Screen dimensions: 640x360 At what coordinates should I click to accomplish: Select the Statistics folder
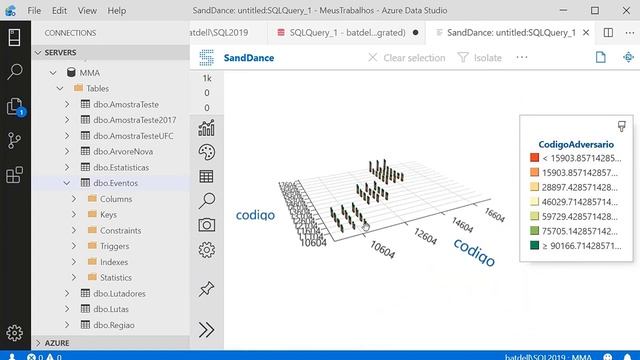(116, 278)
